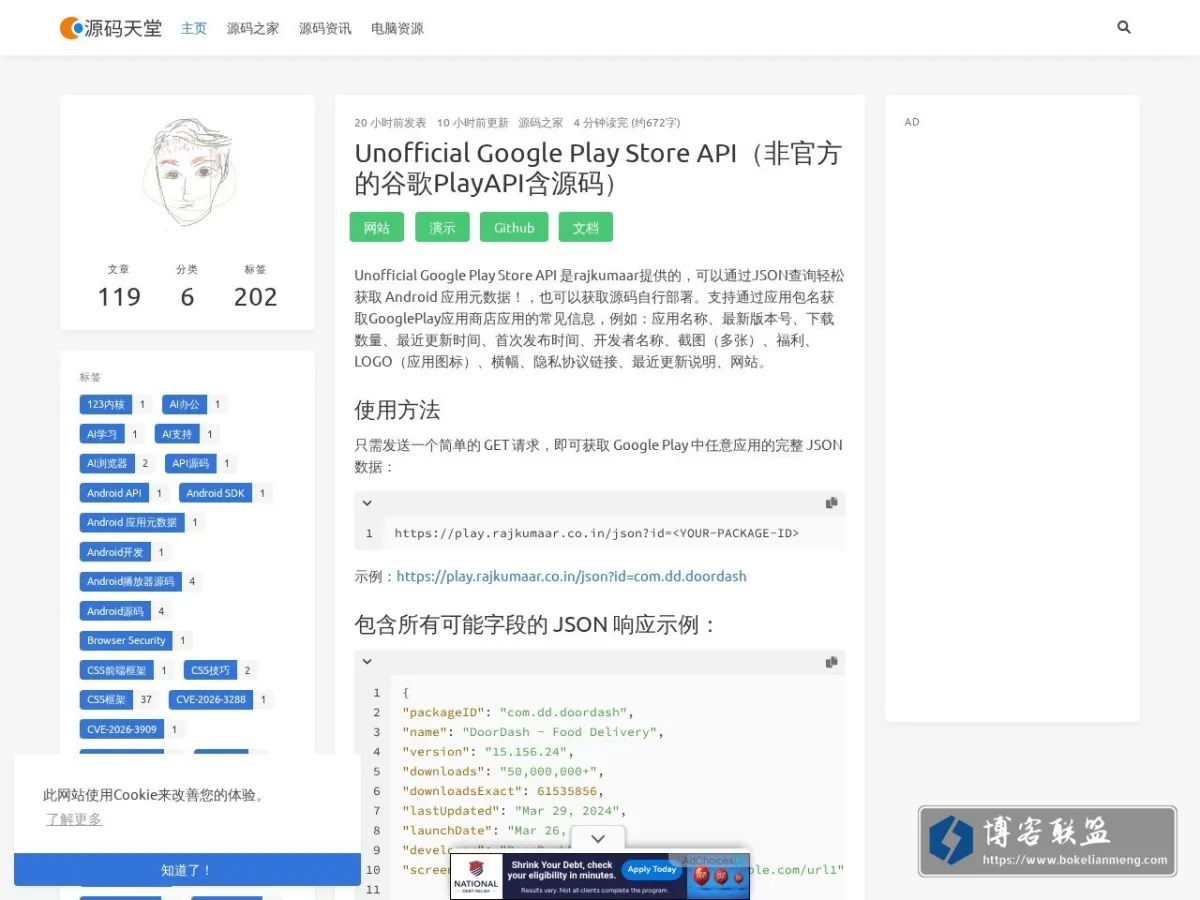Open the AdChoices badge on the ad
Image resolution: width=1200 pixels, height=900 pixels.
coord(714,860)
